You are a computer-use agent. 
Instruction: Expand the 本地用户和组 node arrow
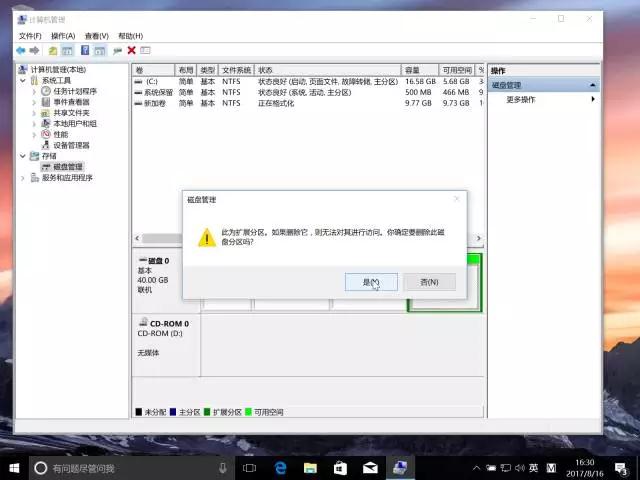pos(34,124)
